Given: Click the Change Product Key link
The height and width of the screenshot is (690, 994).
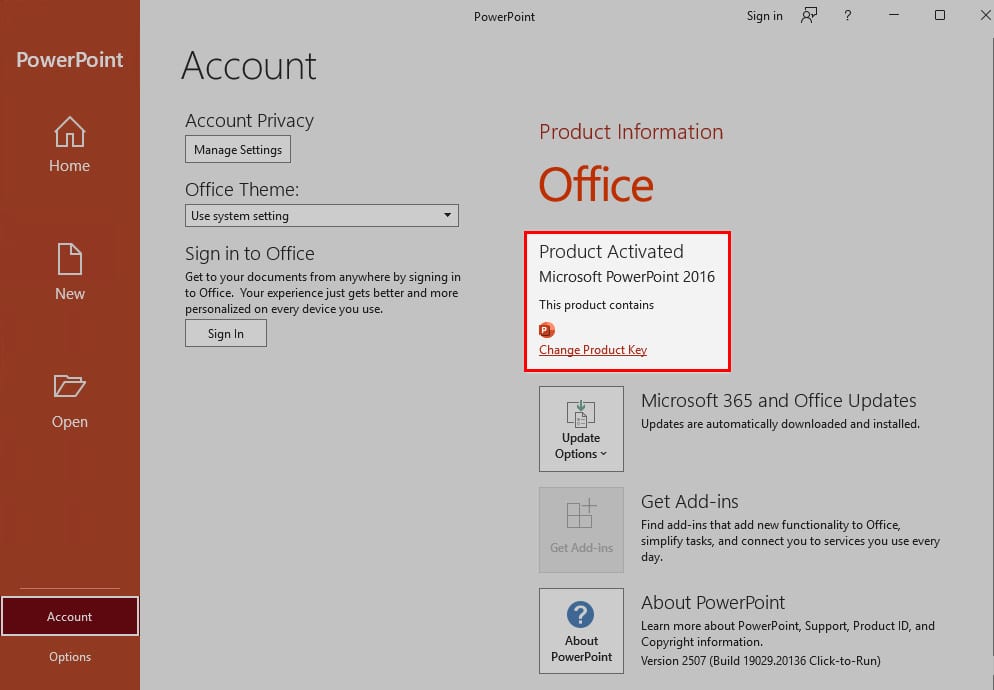Looking at the screenshot, I should tap(593, 350).
